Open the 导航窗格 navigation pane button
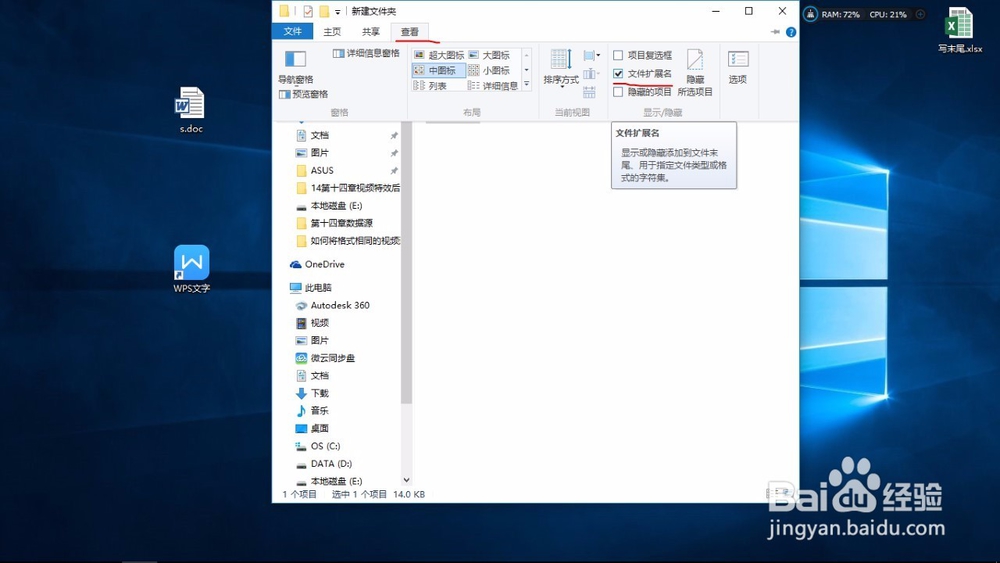Image resolution: width=1000 pixels, height=563 pixels. click(295, 66)
